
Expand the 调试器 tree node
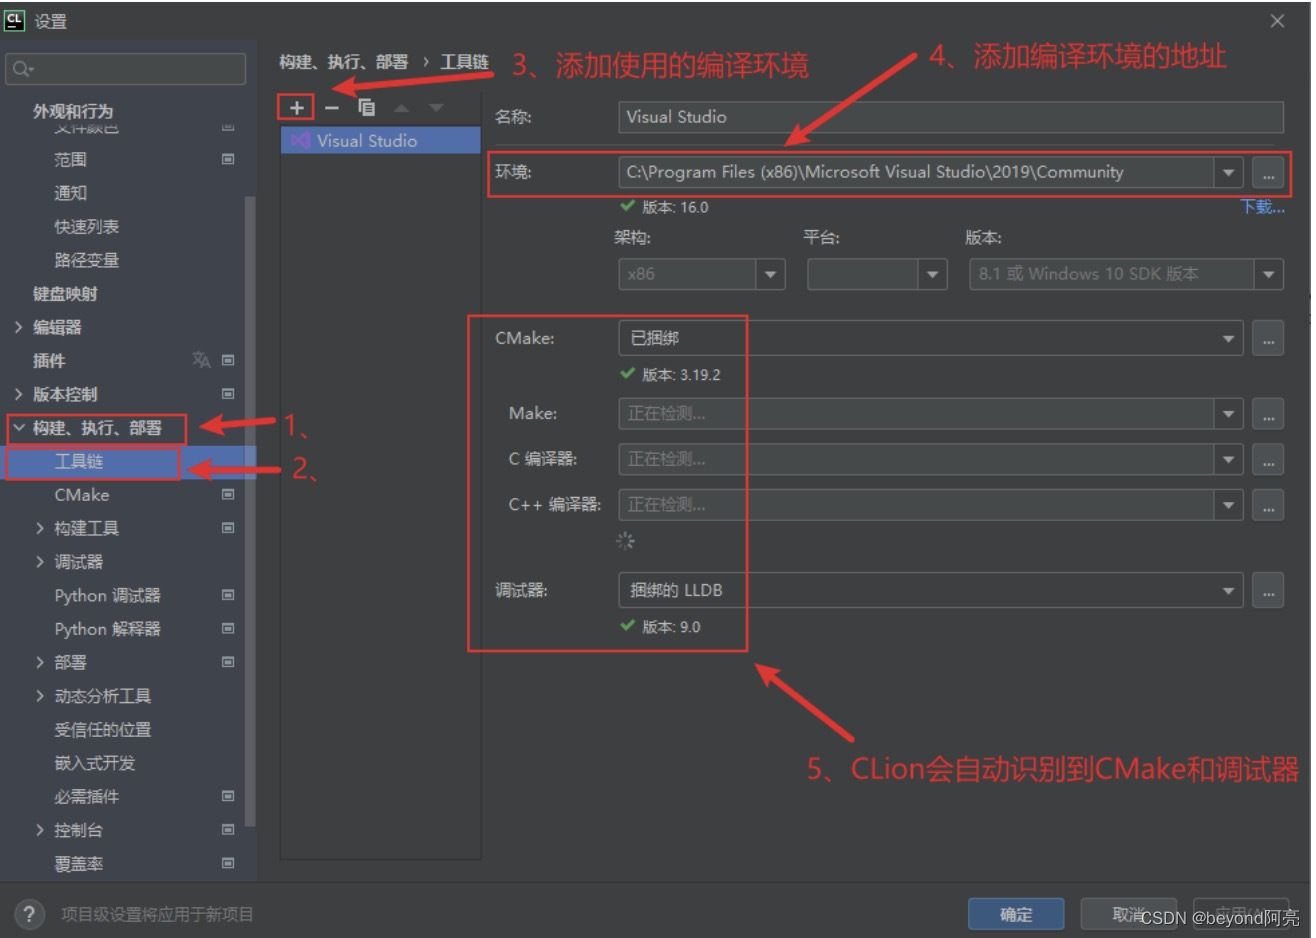coord(40,562)
